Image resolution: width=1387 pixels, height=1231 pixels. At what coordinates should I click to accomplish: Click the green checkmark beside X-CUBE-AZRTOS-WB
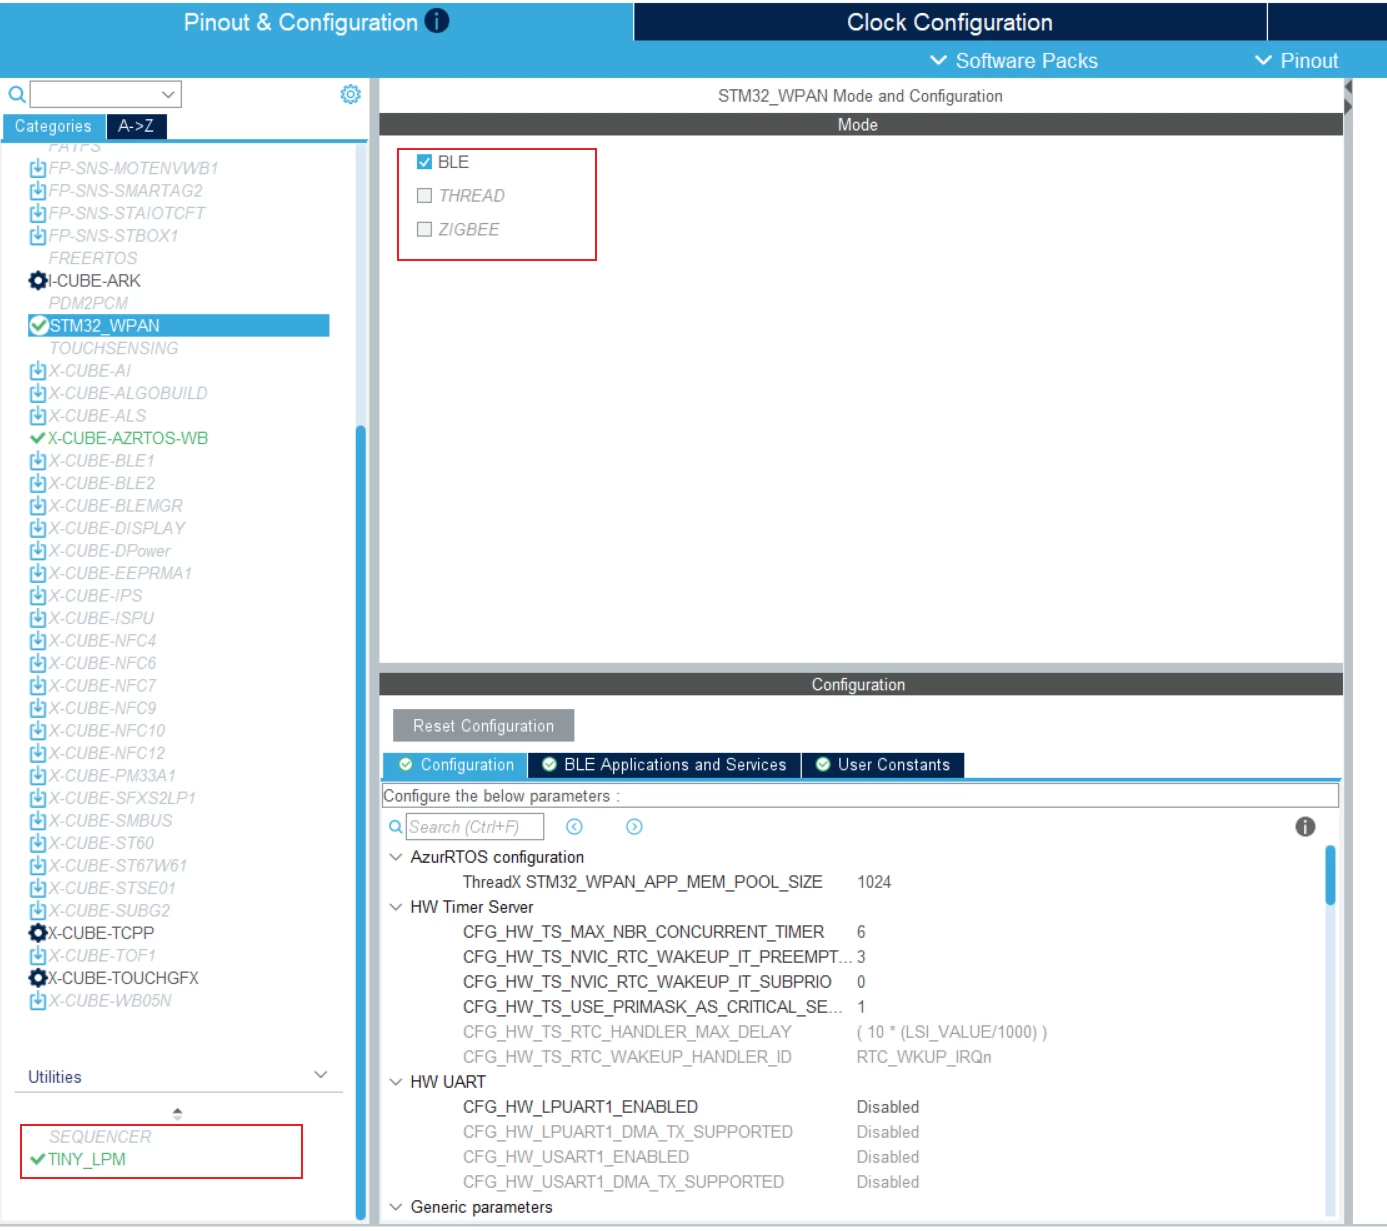[x=38, y=439]
